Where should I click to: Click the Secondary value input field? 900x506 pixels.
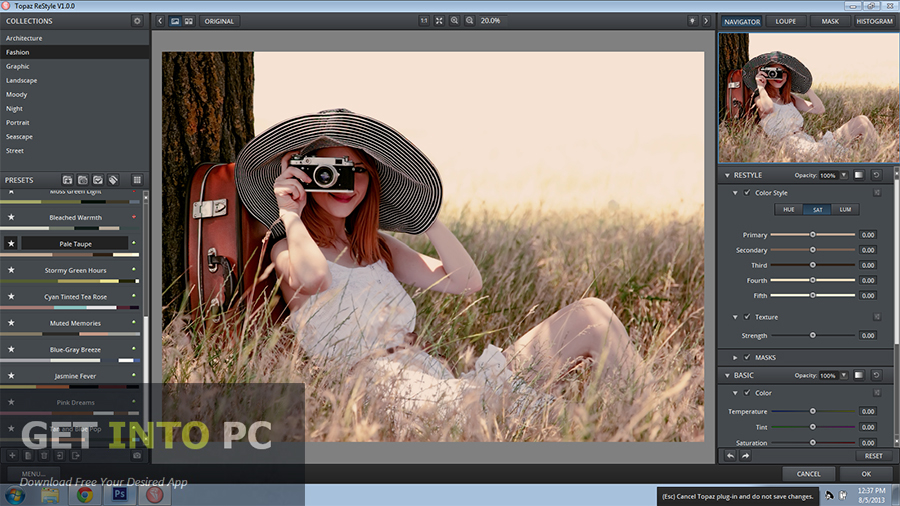pos(868,250)
